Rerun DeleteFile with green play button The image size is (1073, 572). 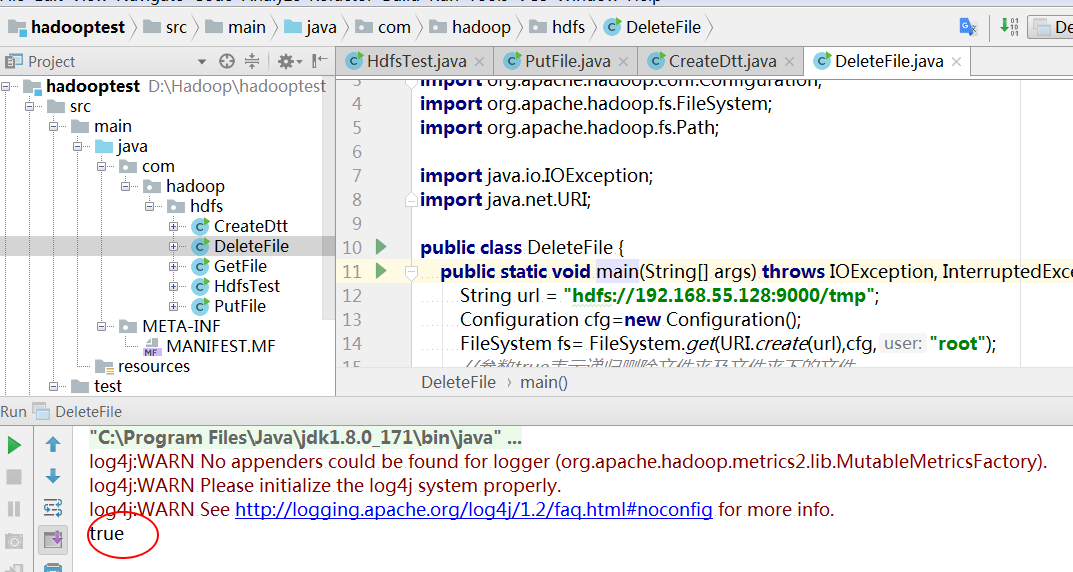click(14, 445)
